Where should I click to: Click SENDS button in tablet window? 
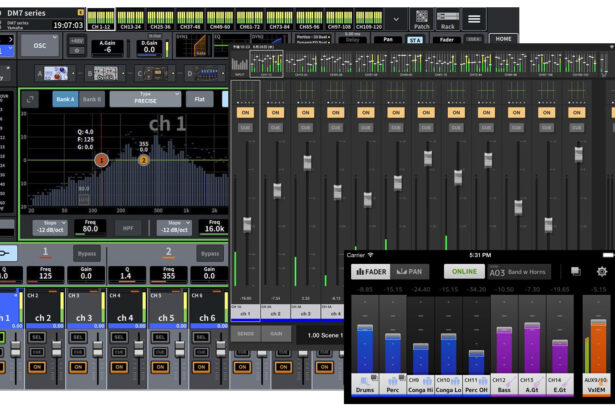click(246, 333)
